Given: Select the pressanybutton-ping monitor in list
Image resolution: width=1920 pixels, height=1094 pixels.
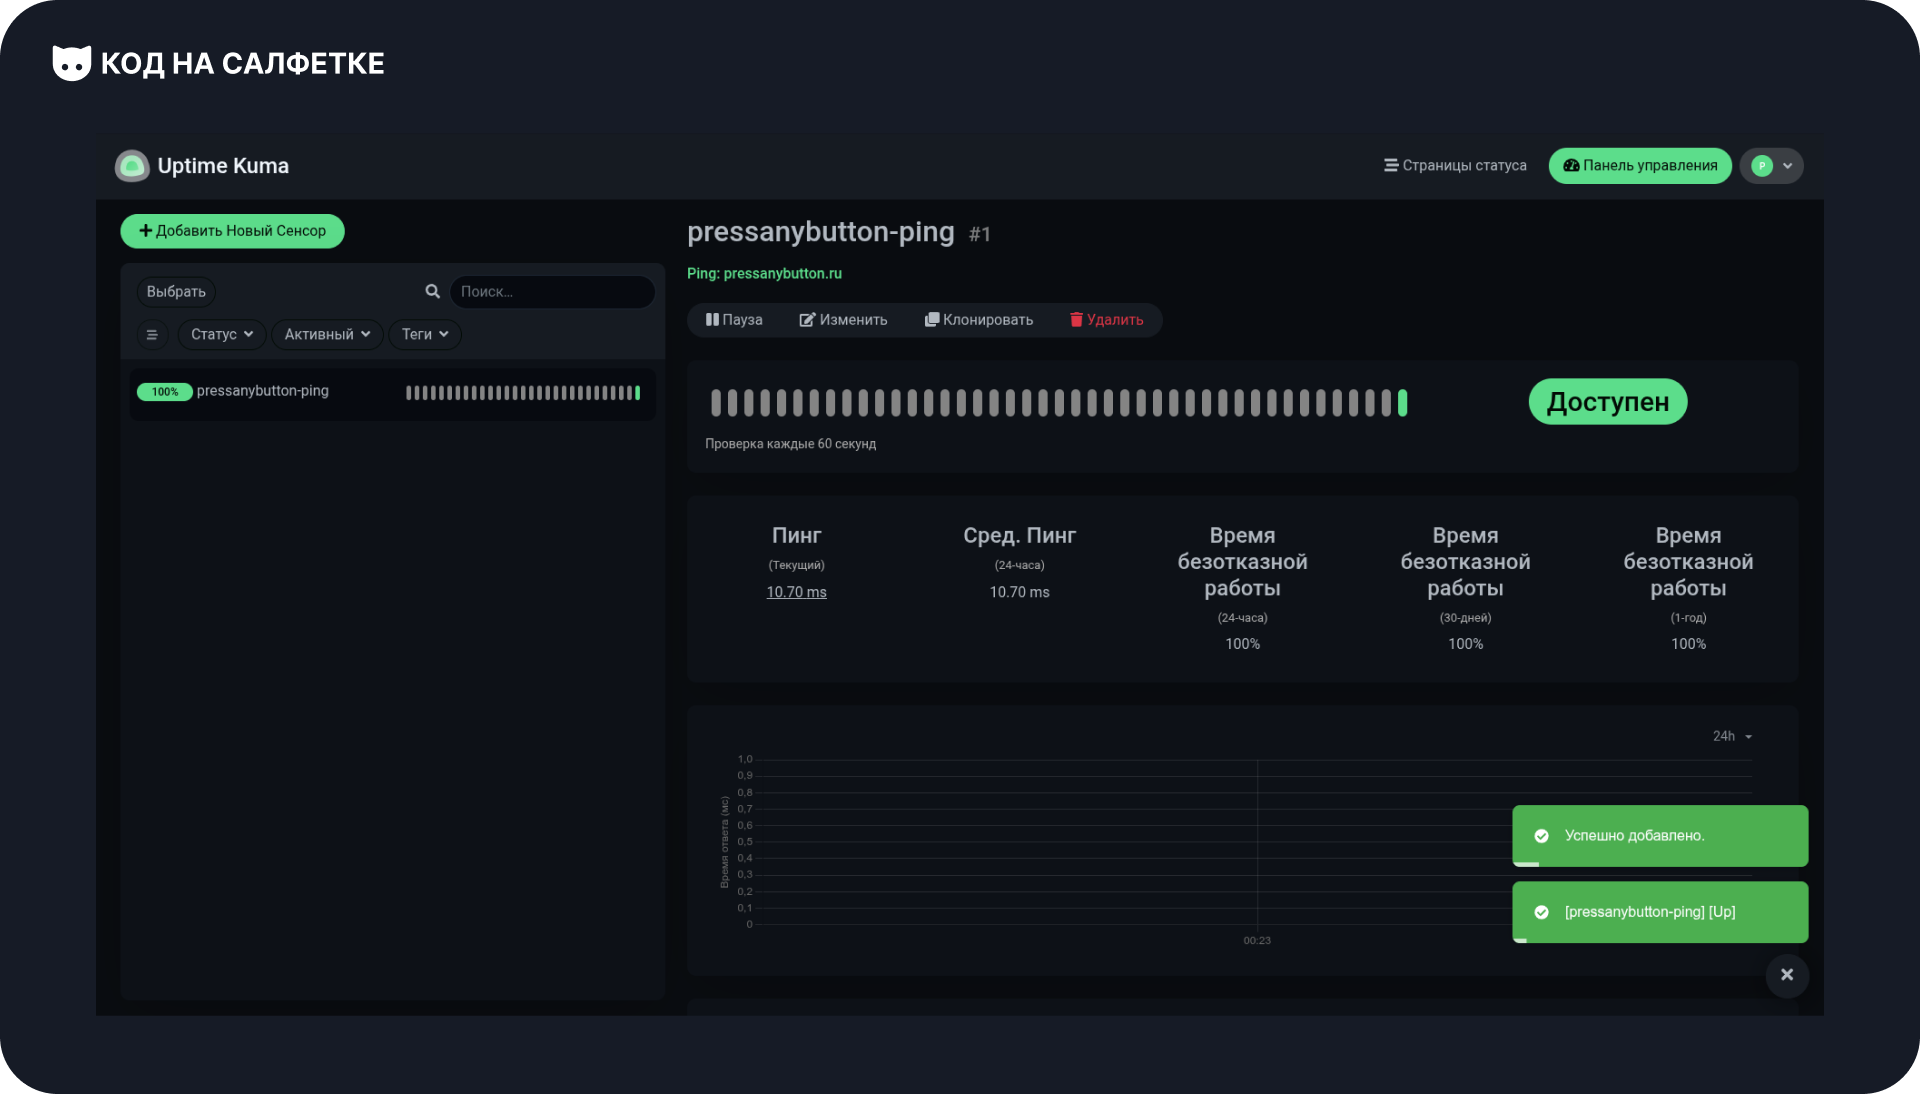Looking at the screenshot, I should (x=392, y=392).
